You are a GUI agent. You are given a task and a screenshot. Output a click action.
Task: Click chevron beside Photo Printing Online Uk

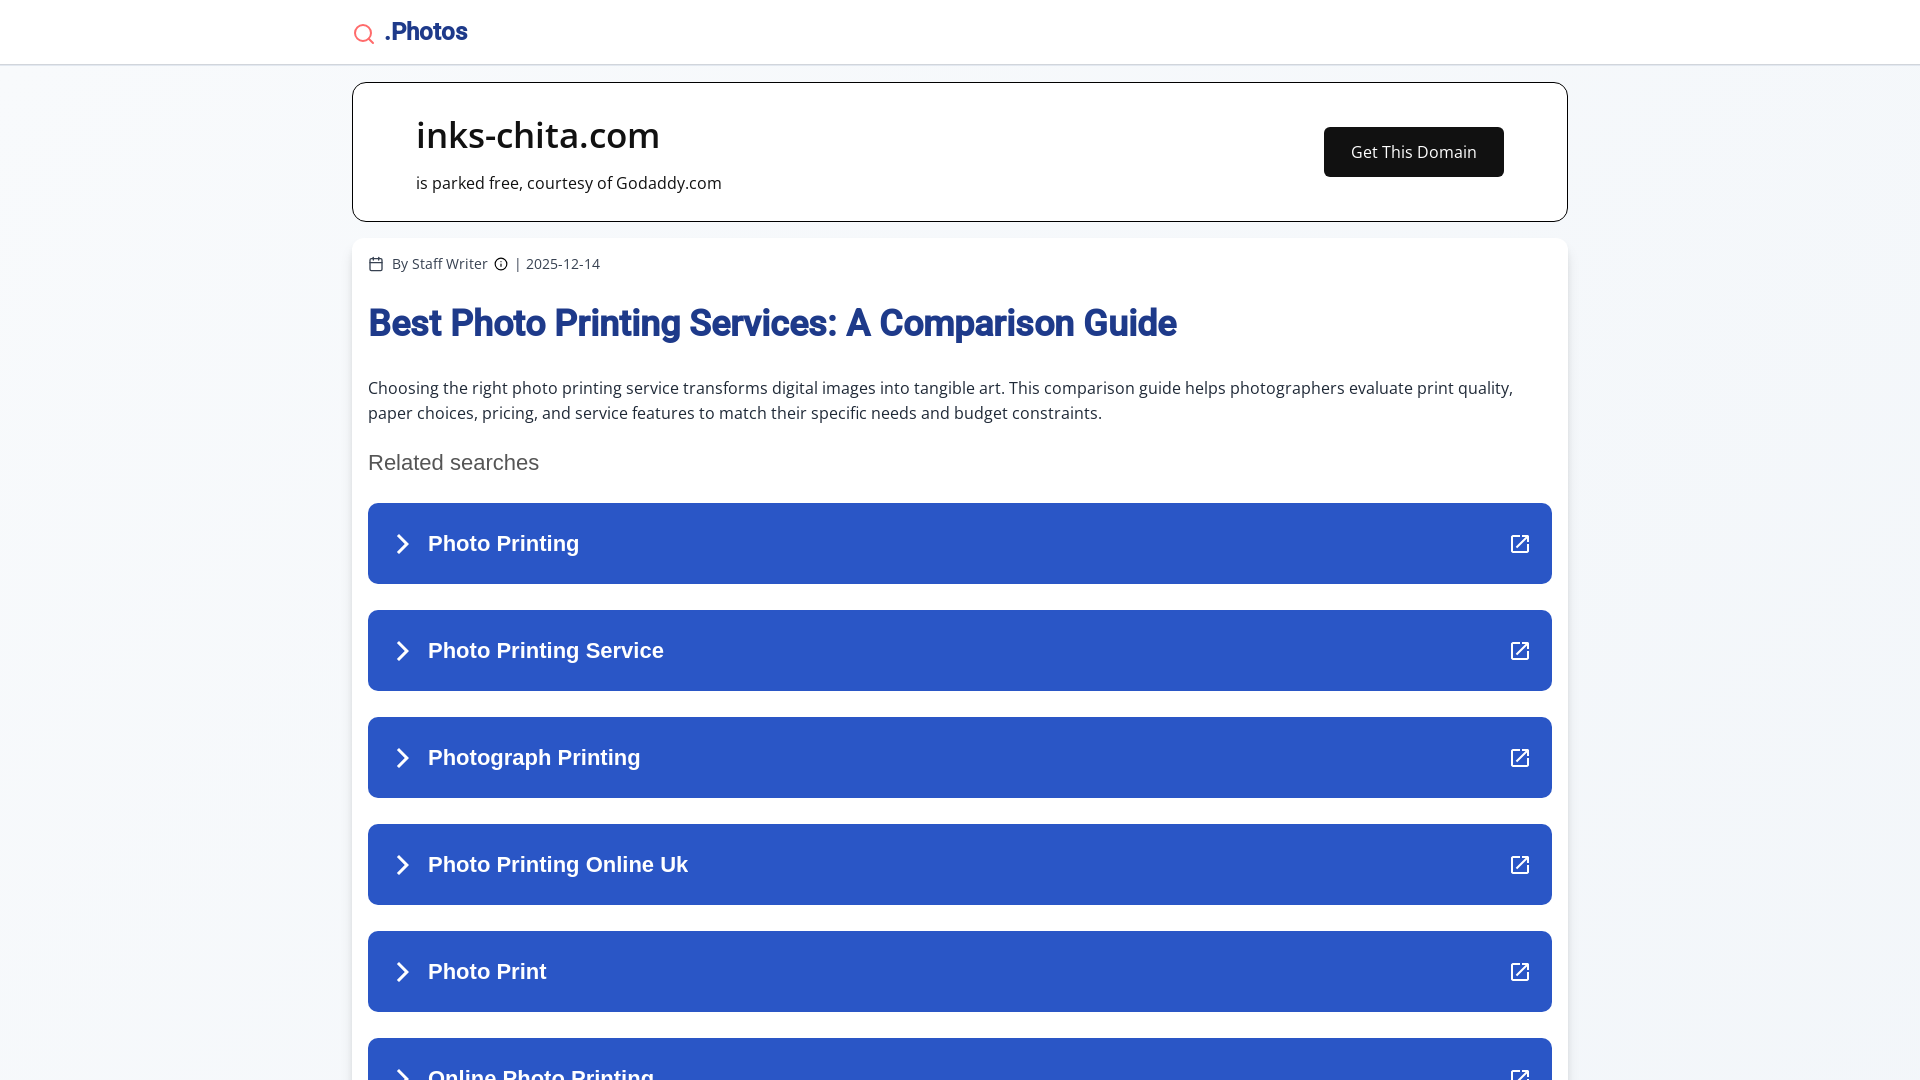coord(402,865)
